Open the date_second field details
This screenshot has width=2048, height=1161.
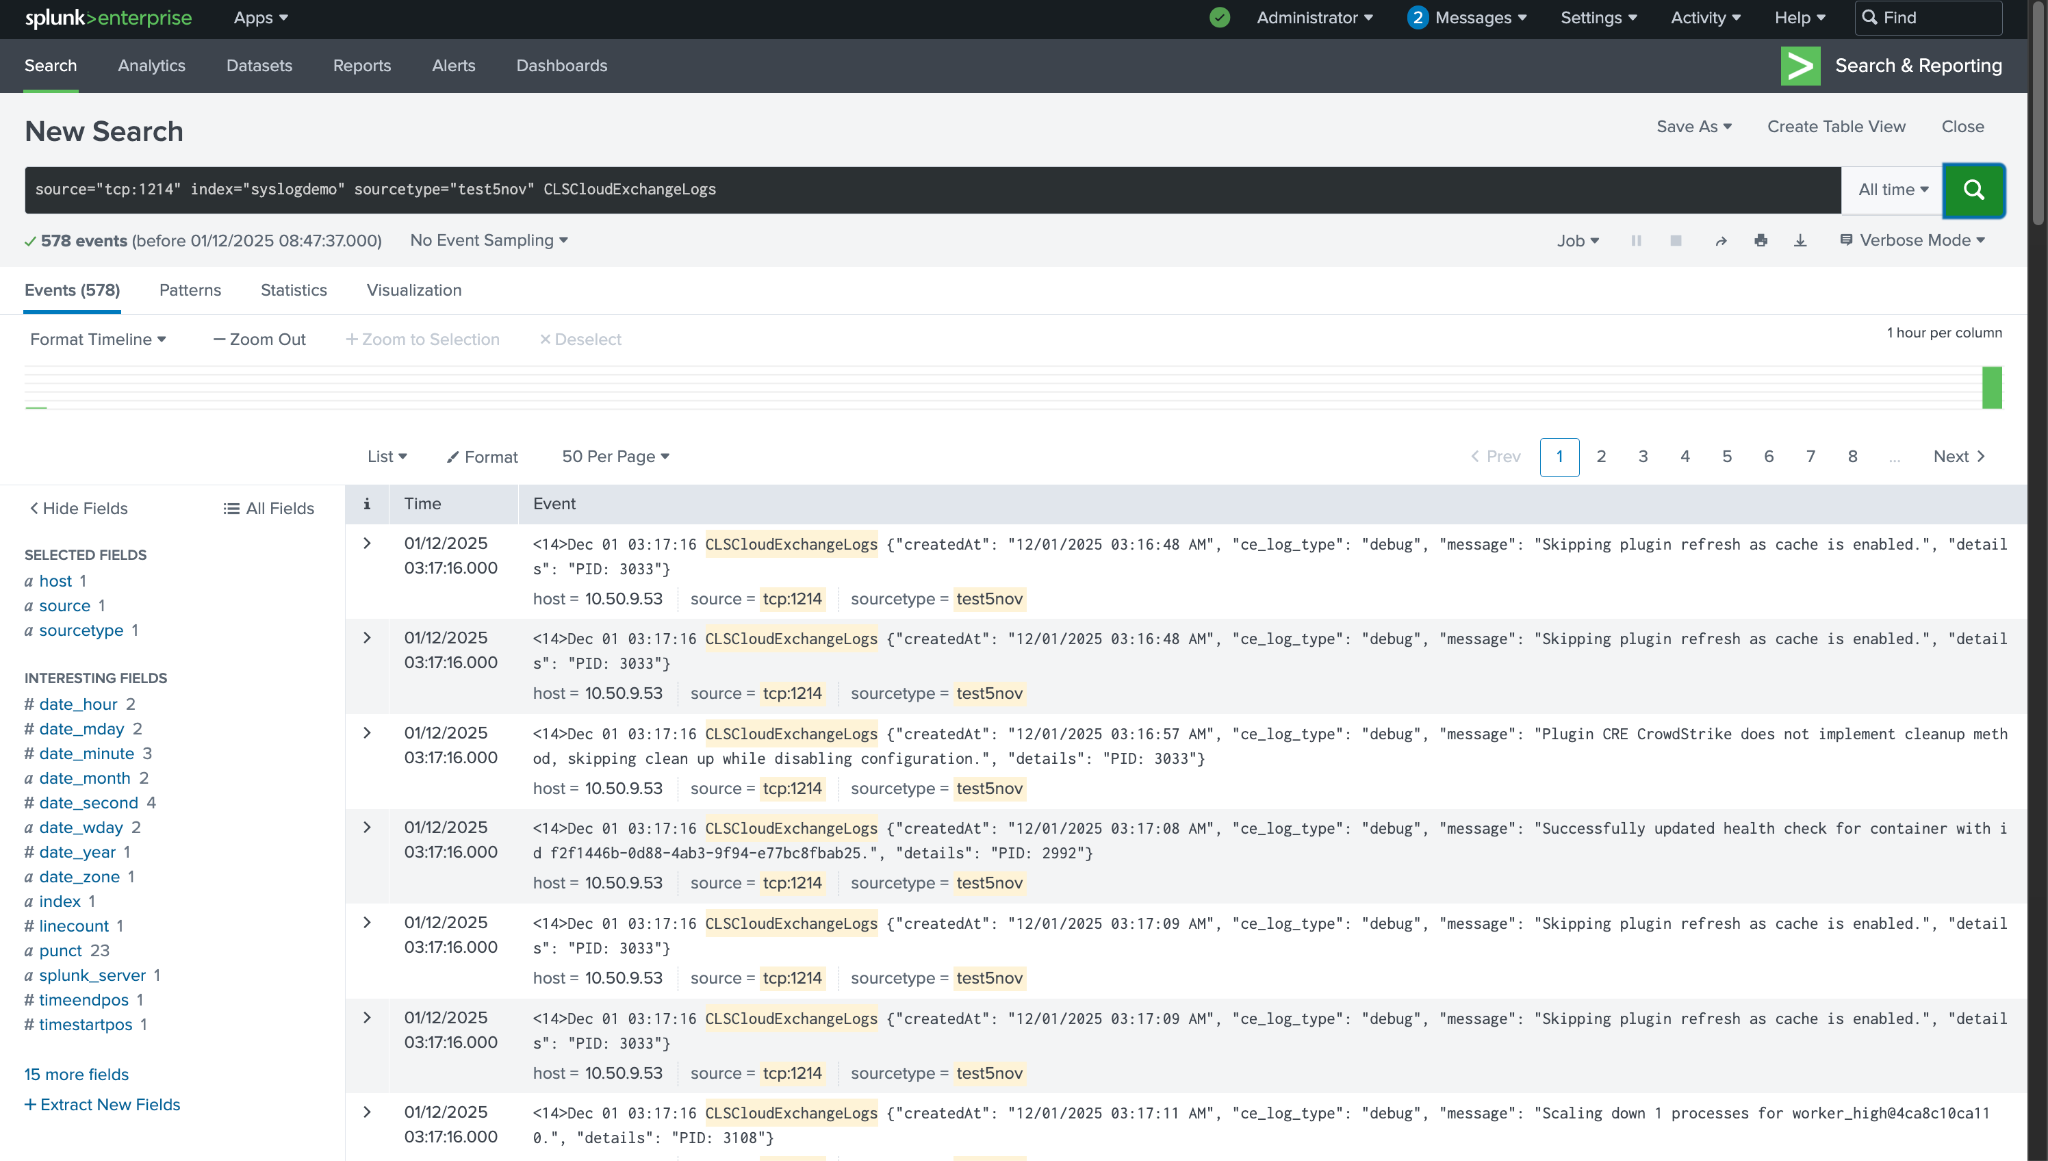click(88, 803)
